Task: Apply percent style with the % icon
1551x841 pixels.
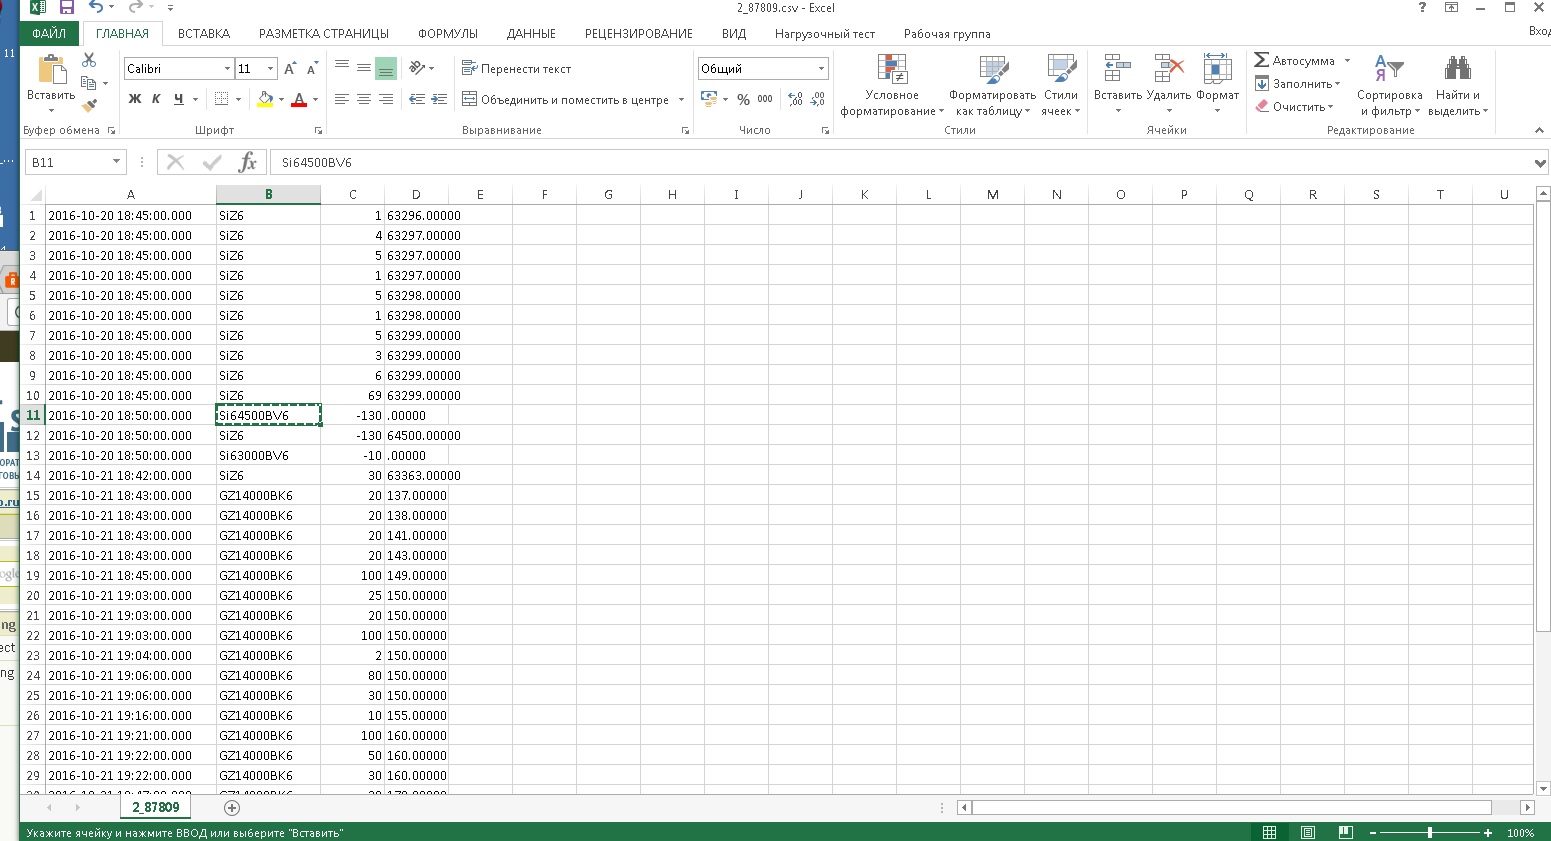Action: [x=743, y=99]
